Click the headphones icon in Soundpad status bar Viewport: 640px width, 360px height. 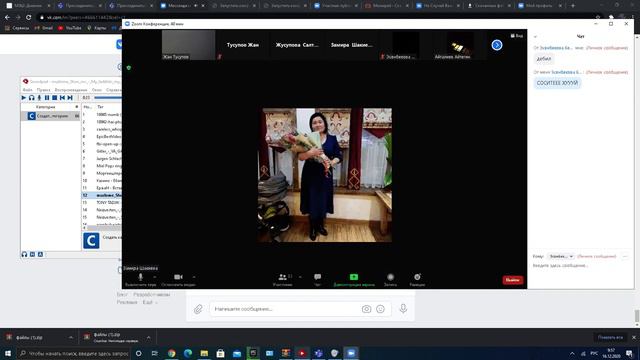point(24,254)
